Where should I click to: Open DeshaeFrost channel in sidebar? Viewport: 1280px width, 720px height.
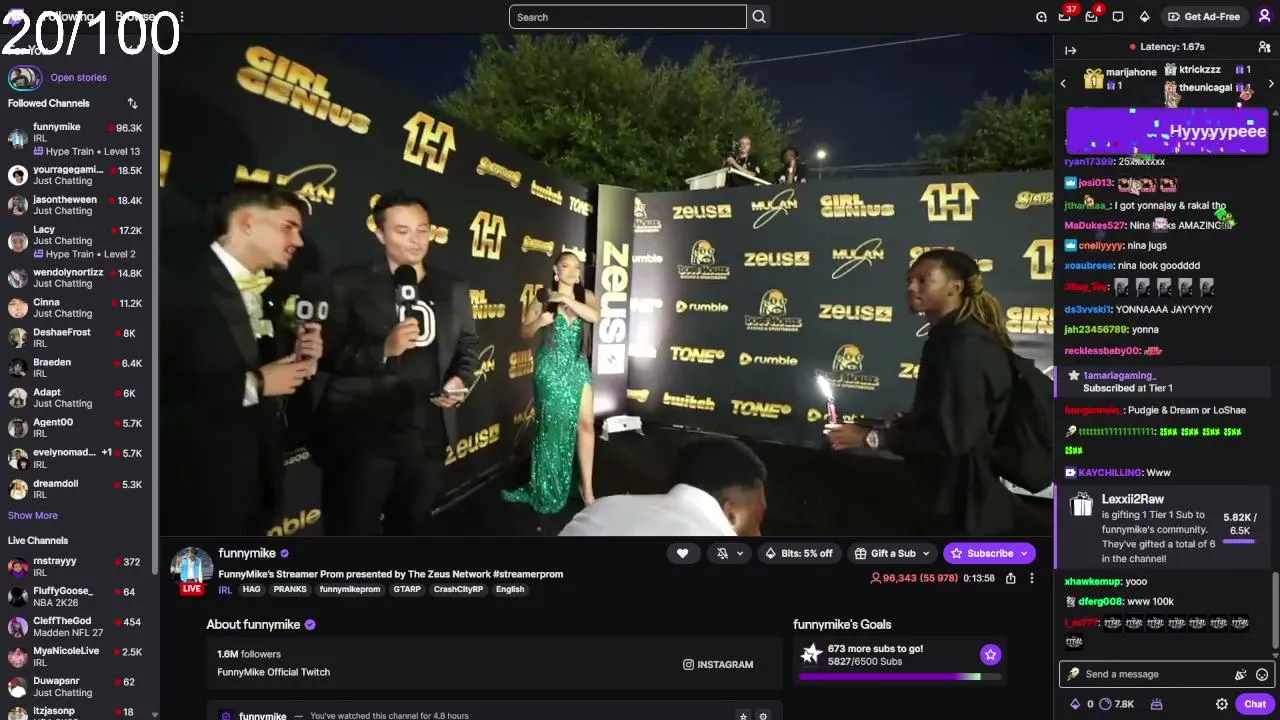click(x=76, y=338)
